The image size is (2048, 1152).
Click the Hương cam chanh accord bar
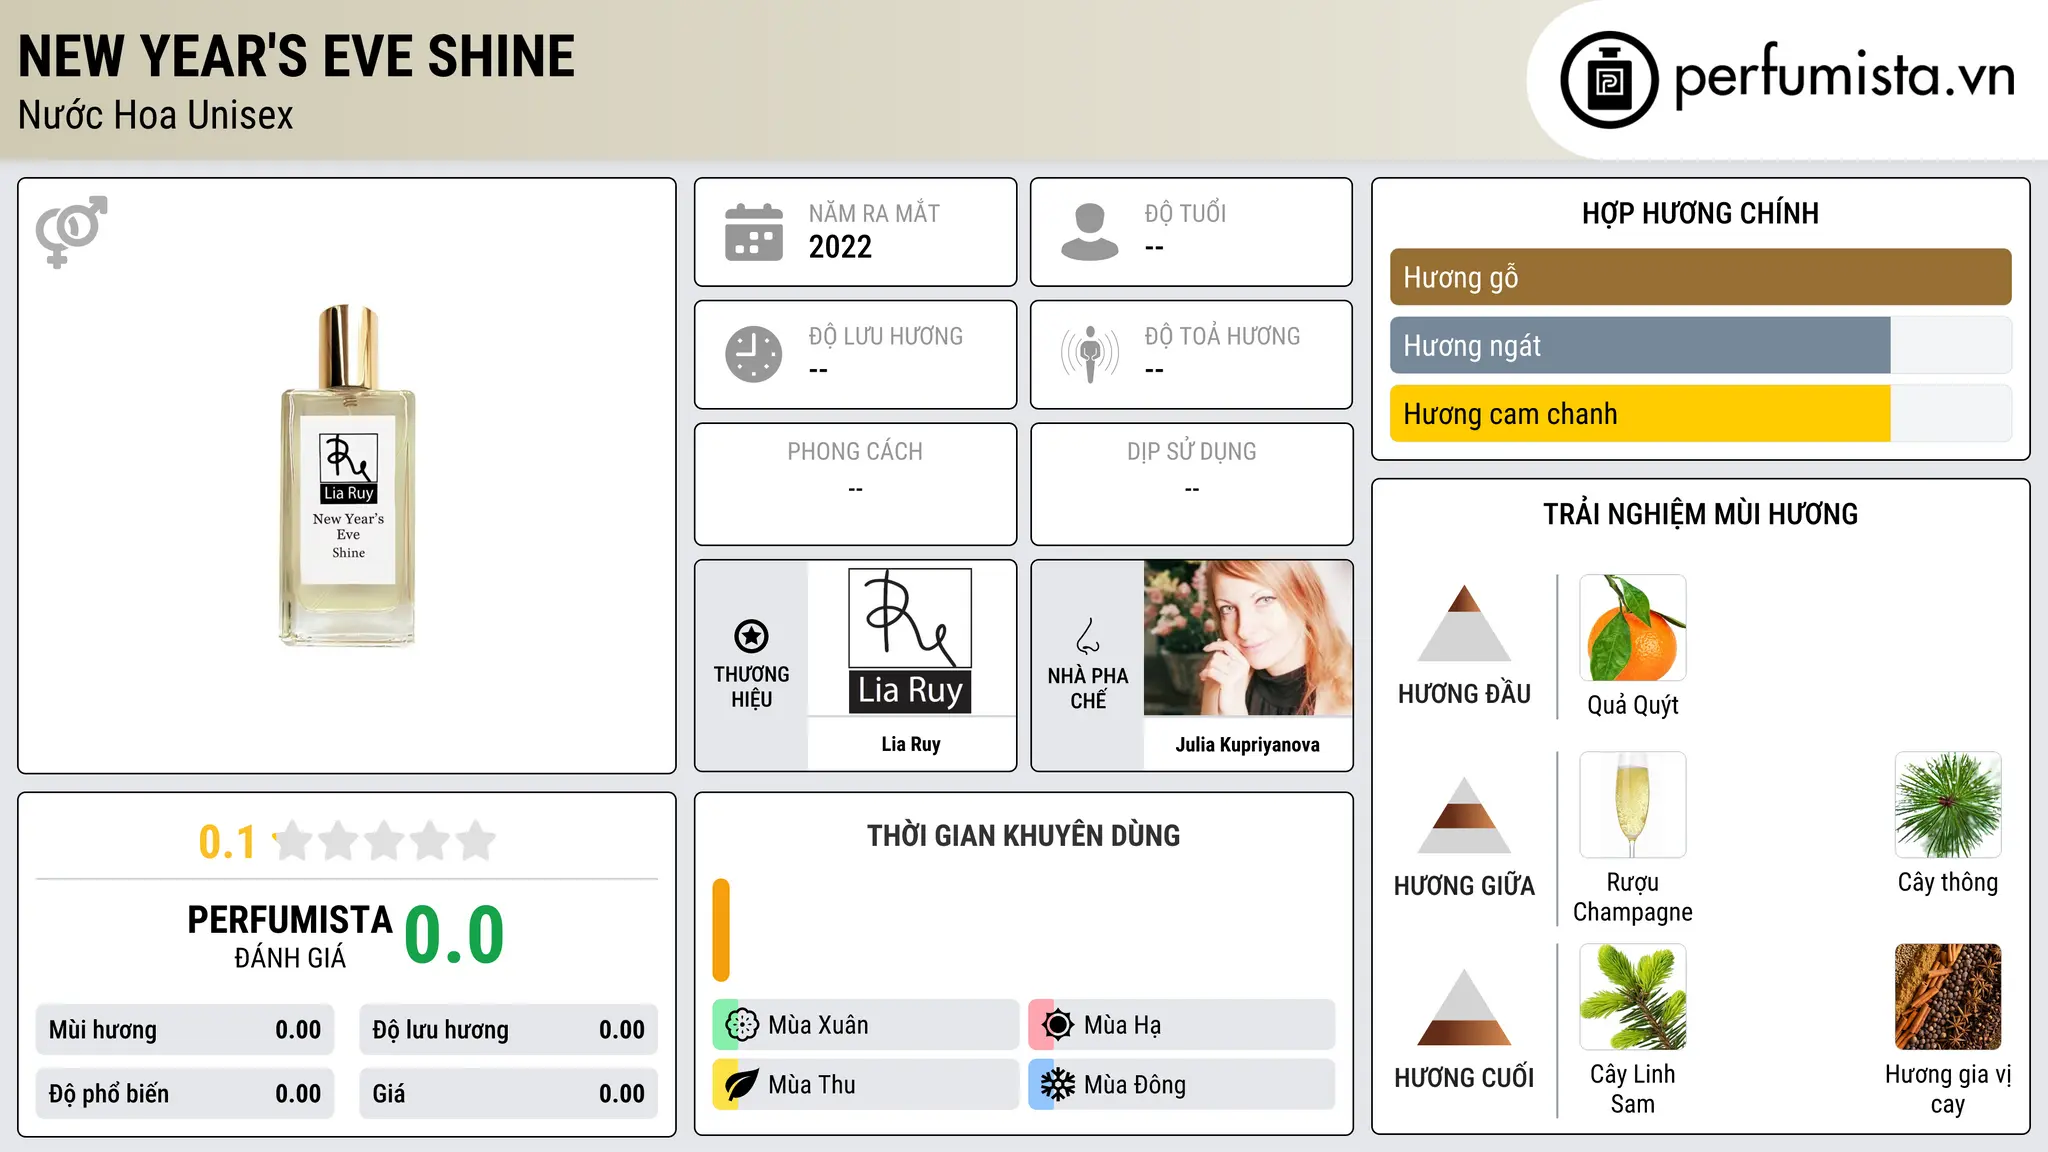pyautogui.click(x=1701, y=414)
